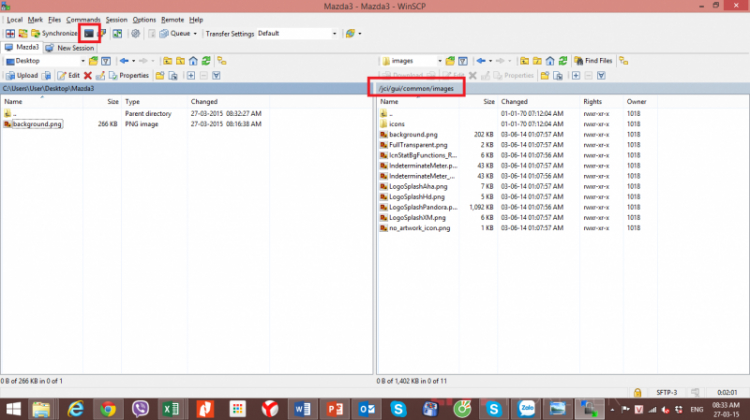Click the local Home Directory icon
The image size is (750, 420).
tap(193, 61)
